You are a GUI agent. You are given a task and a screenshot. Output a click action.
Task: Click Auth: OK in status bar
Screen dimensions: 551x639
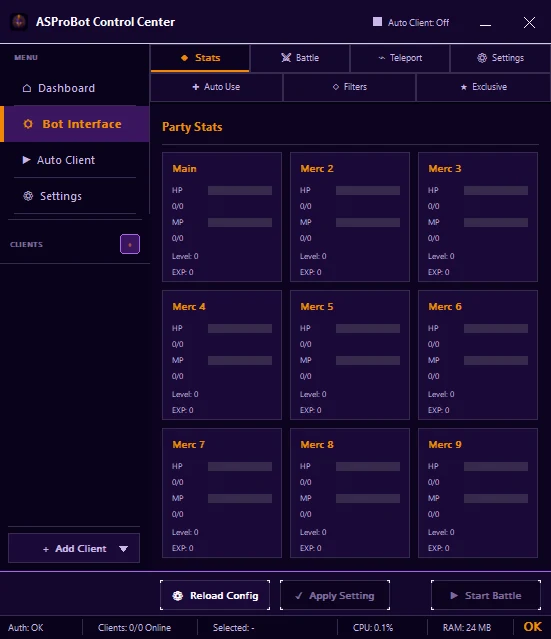pos(26,628)
